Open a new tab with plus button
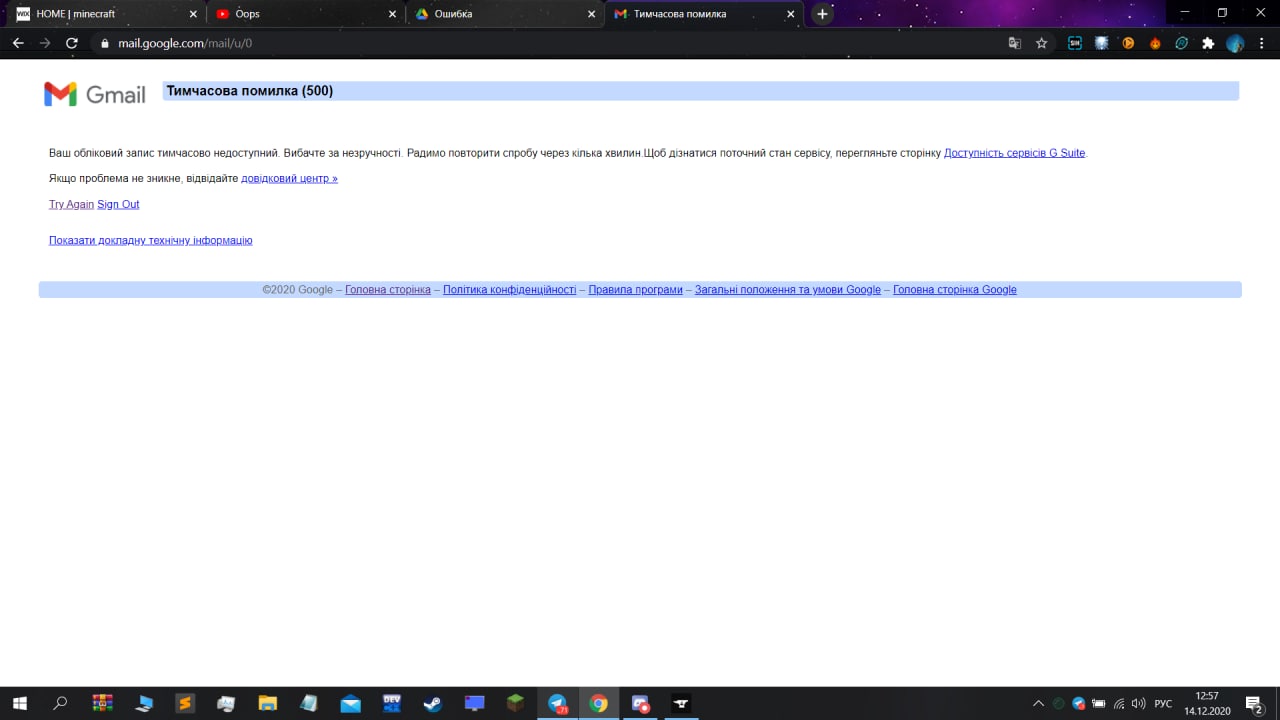This screenshot has width=1280, height=720. [x=822, y=14]
